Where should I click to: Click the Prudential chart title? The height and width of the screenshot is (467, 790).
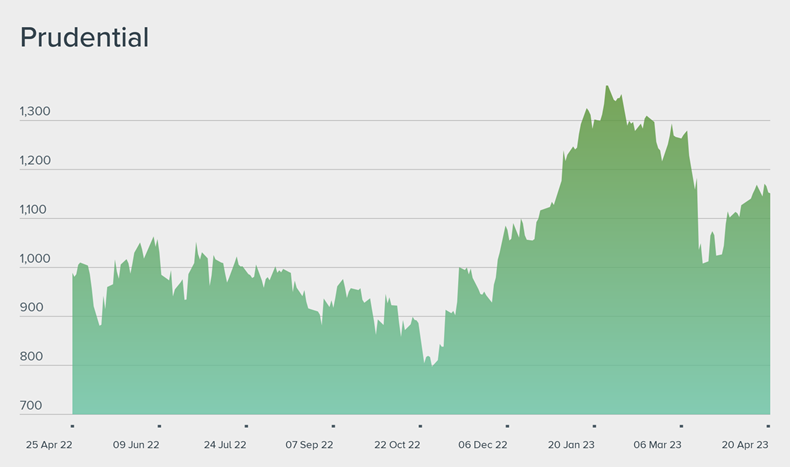(x=85, y=38)
